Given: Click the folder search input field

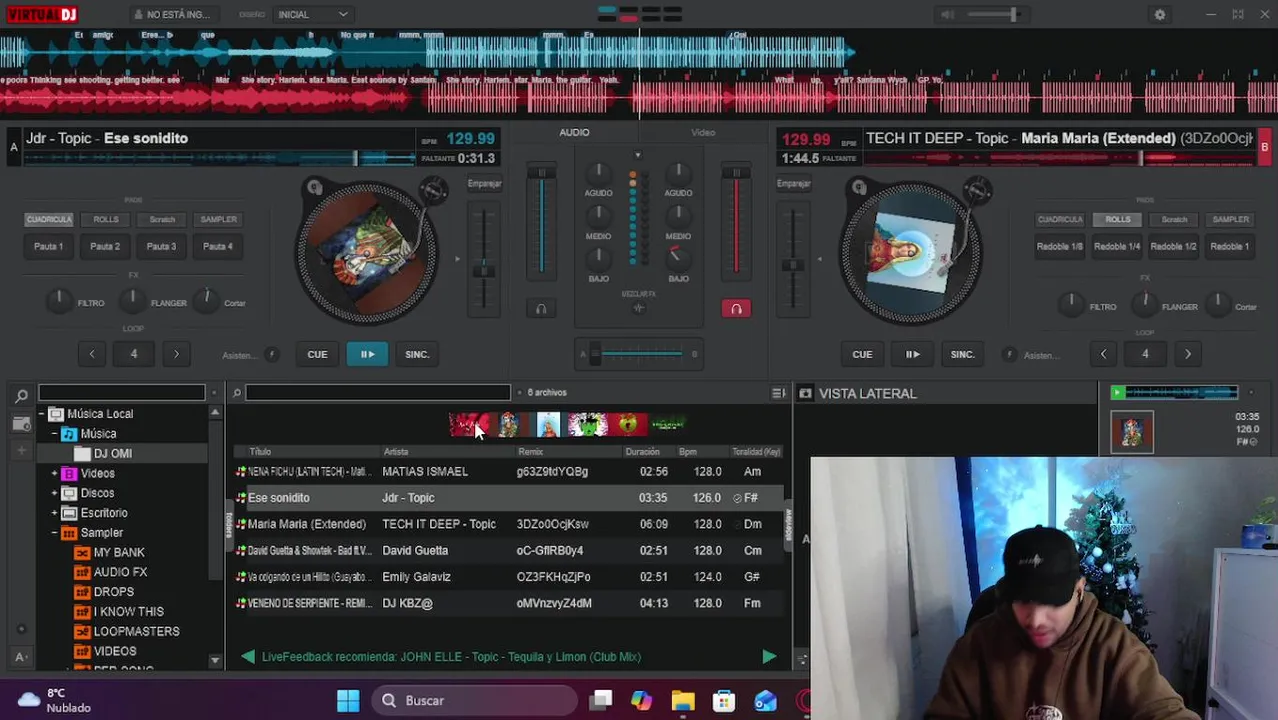Looking at the screenshot, I should [121, 393].
